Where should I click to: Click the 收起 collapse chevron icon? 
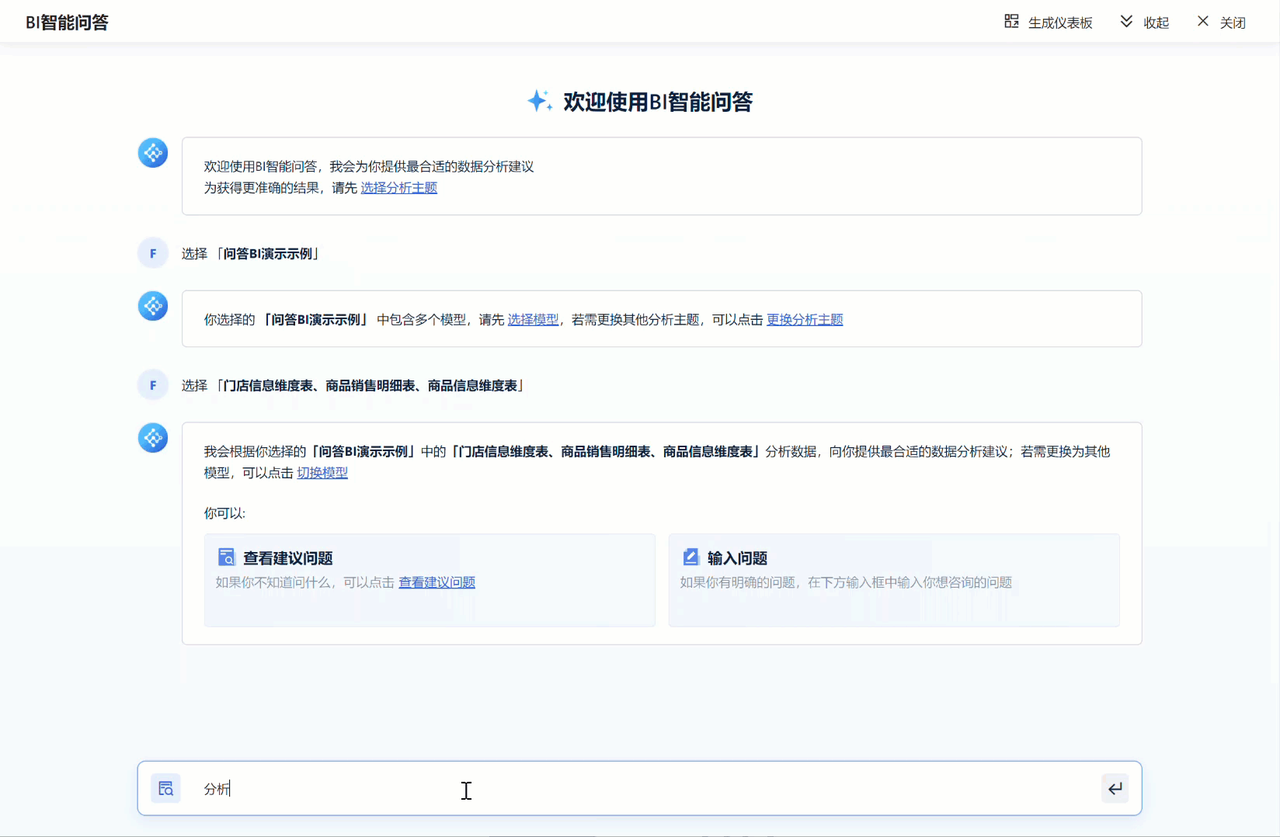[x=1126, y=21]
